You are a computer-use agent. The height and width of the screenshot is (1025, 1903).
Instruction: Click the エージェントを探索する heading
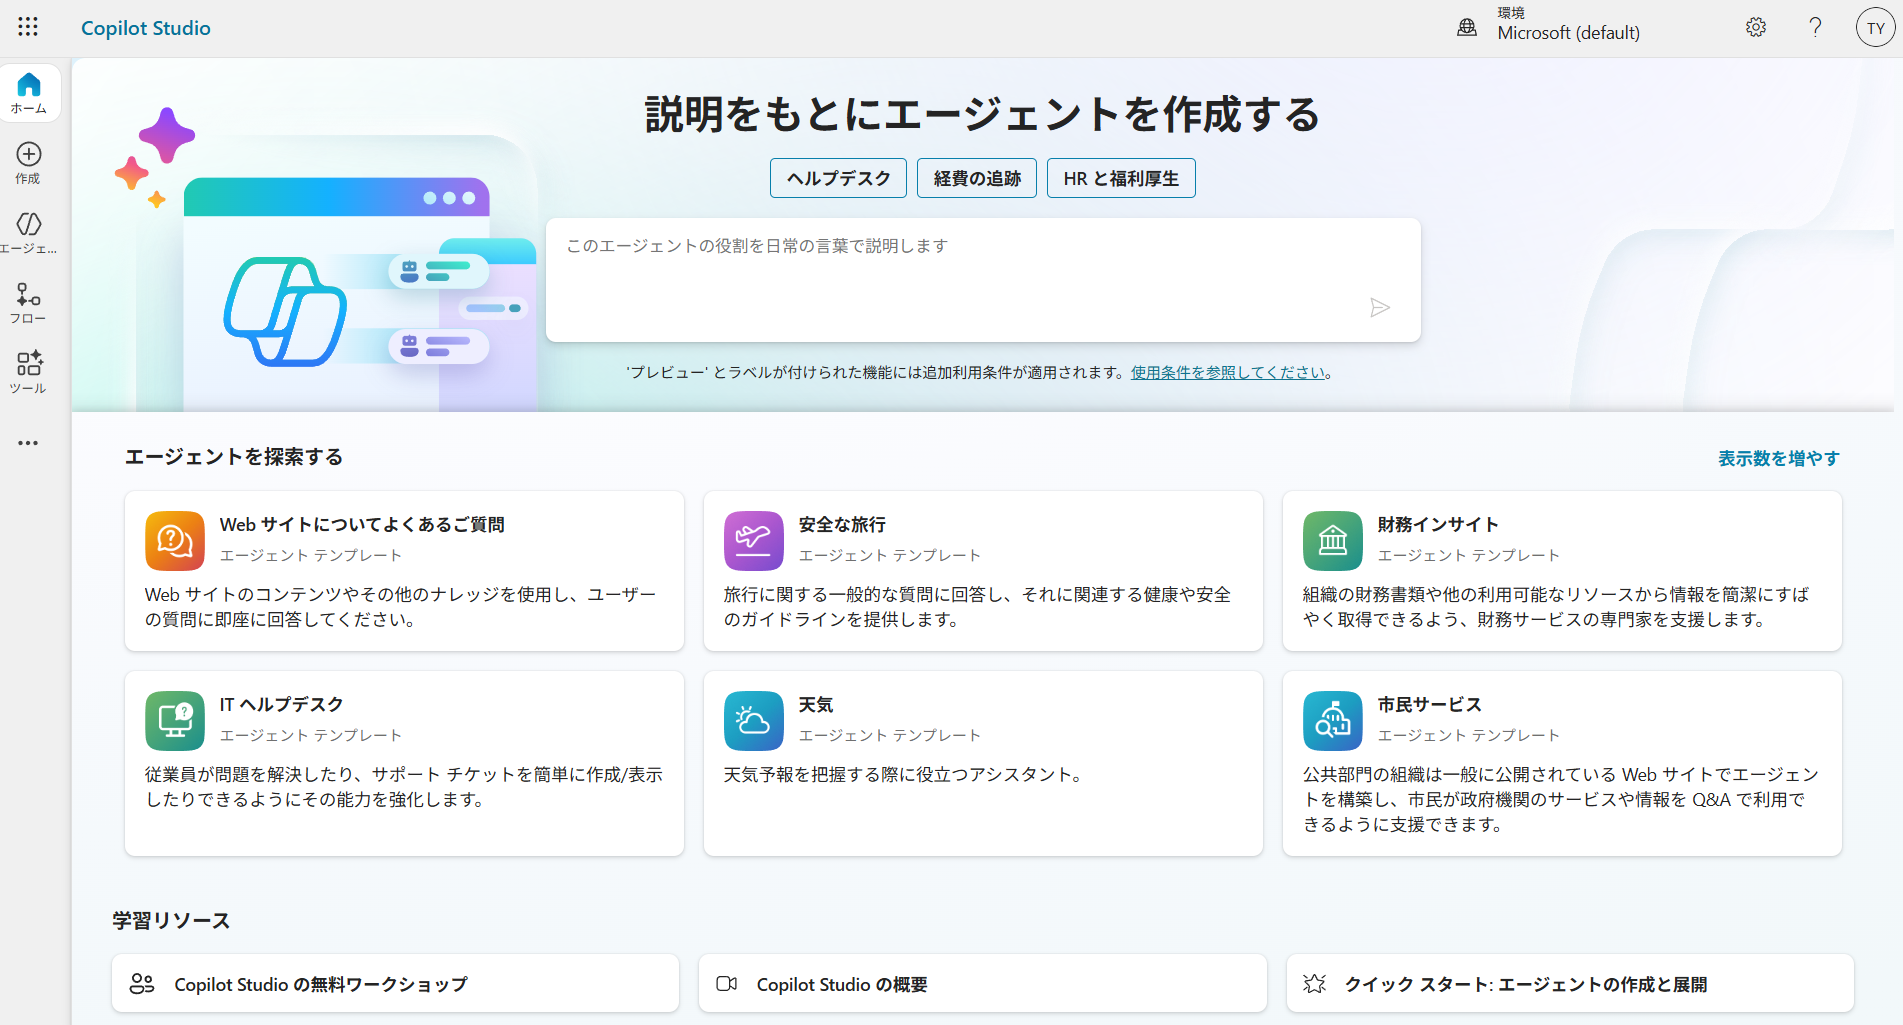pos(234,457)
